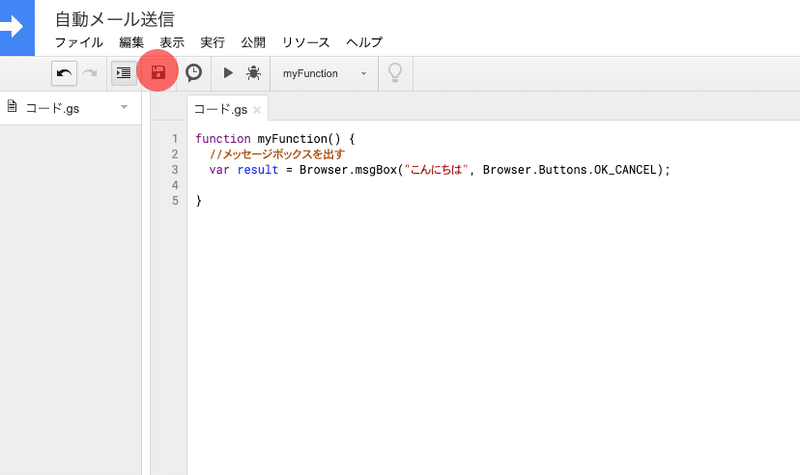800x475 pixels.
Task: Click the undo arrow icon
Action: (x=64, y=73)
